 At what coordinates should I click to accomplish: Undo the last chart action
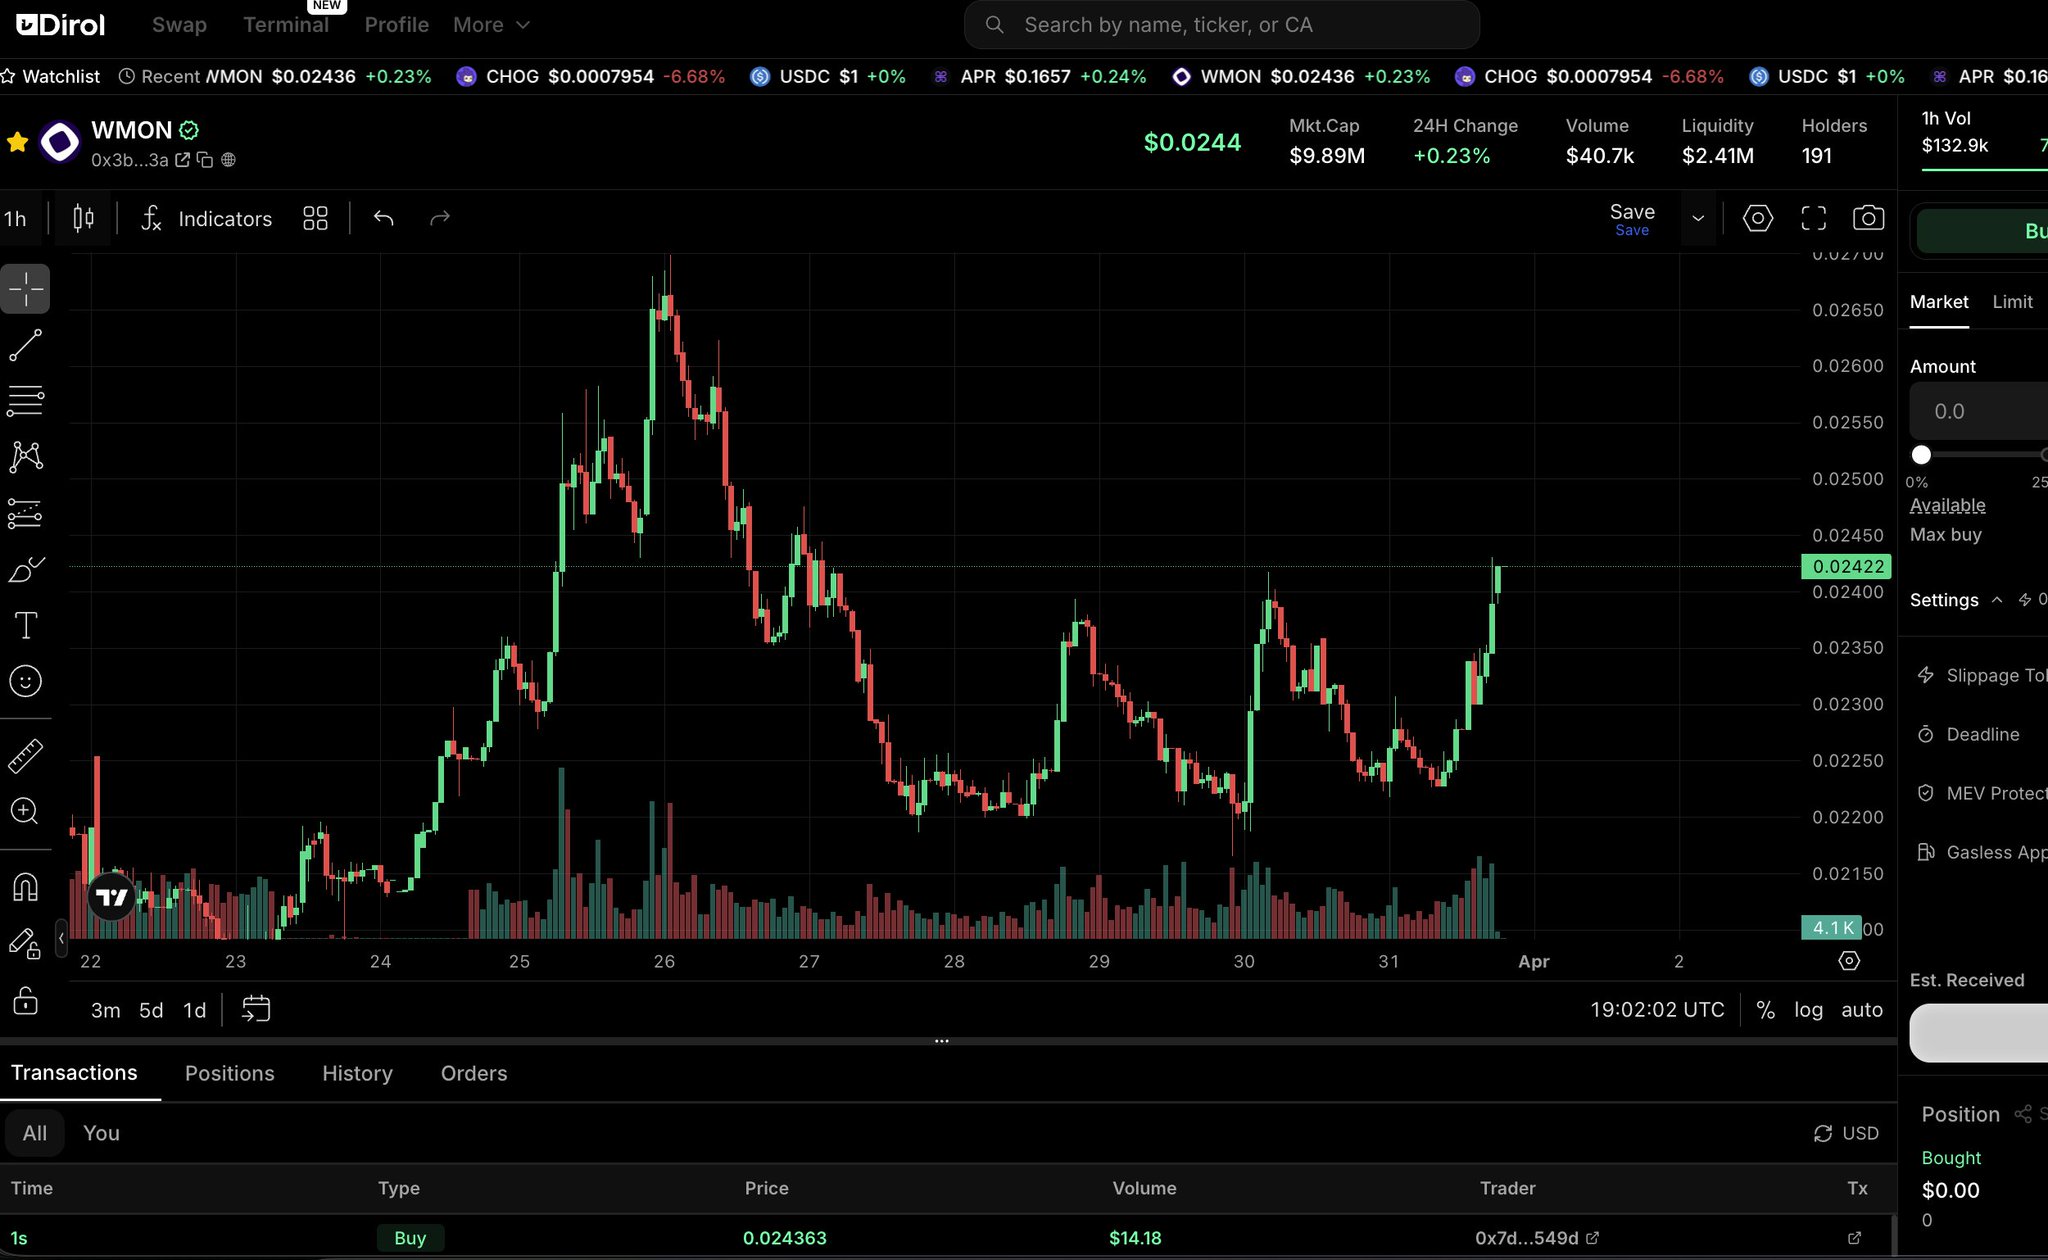click(x=384, y=218)
